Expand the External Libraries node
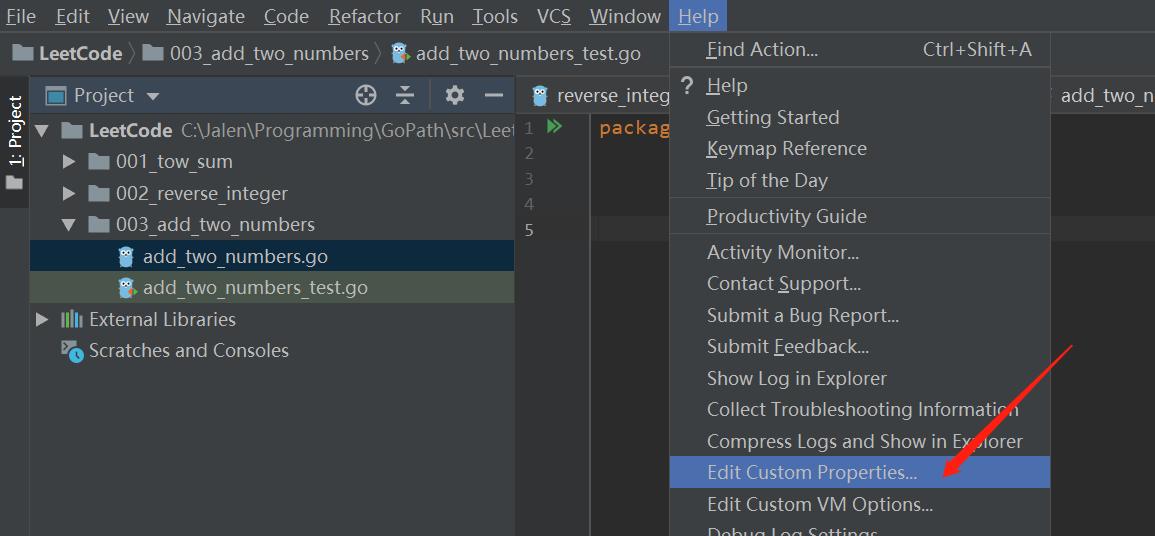 pyautogui.click(x=42, y=320)
